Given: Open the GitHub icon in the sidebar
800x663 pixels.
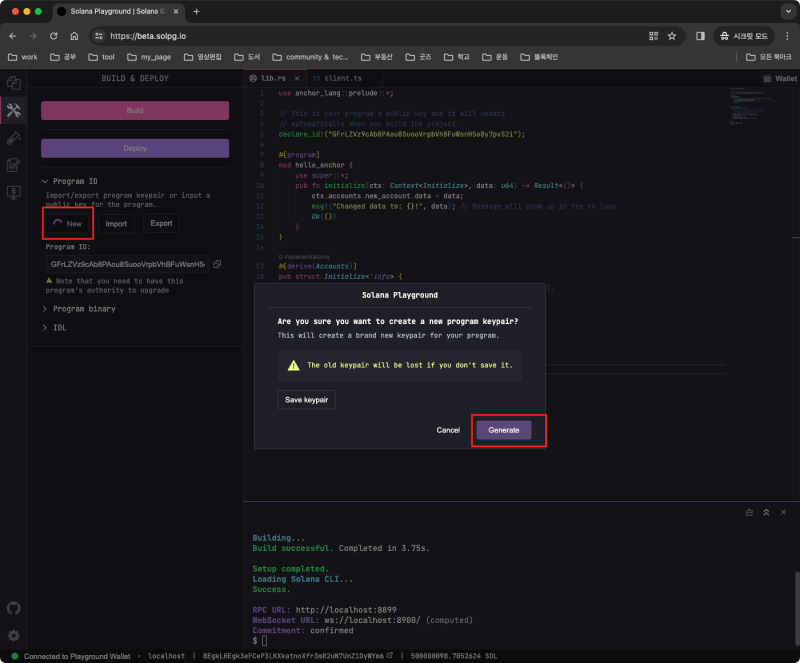Looking at the screenshot, I should pyautogui.click(x=14, y=608).
